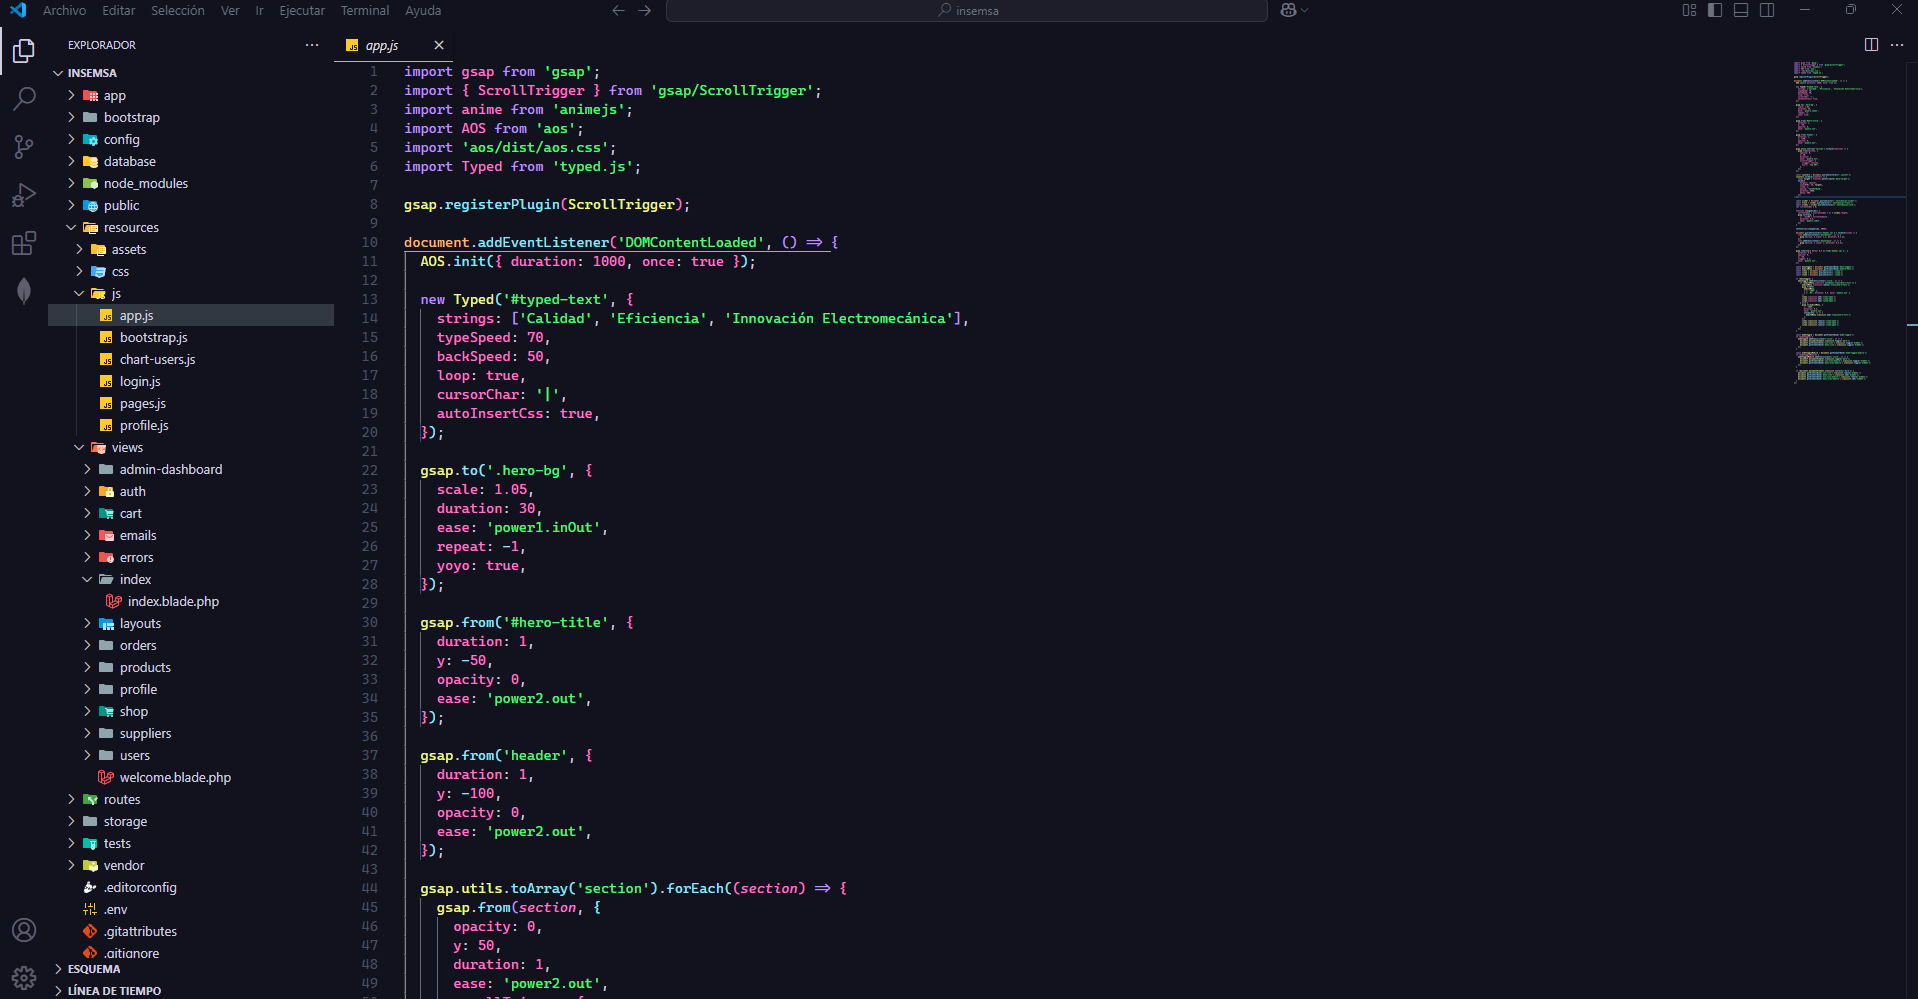This screenshot has width=1918, height=999.
Task: Toggle the bottom panel
Action: pyautogui.click(x=1741, y=10)
